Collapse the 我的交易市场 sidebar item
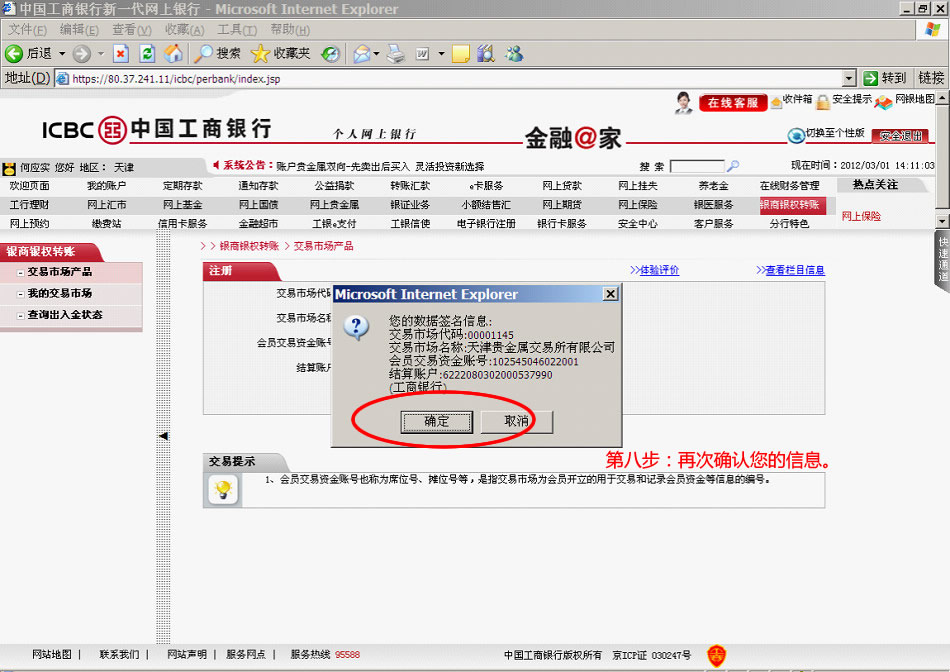The image size is (950, 672). [21, 294]
